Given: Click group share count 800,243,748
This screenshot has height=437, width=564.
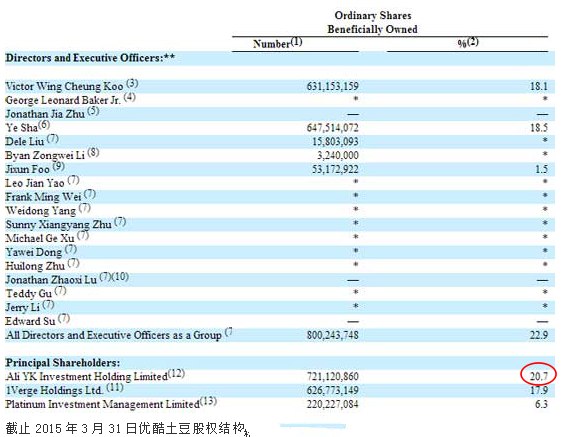Looking at the screenshot, I should [x=332, y=335].
